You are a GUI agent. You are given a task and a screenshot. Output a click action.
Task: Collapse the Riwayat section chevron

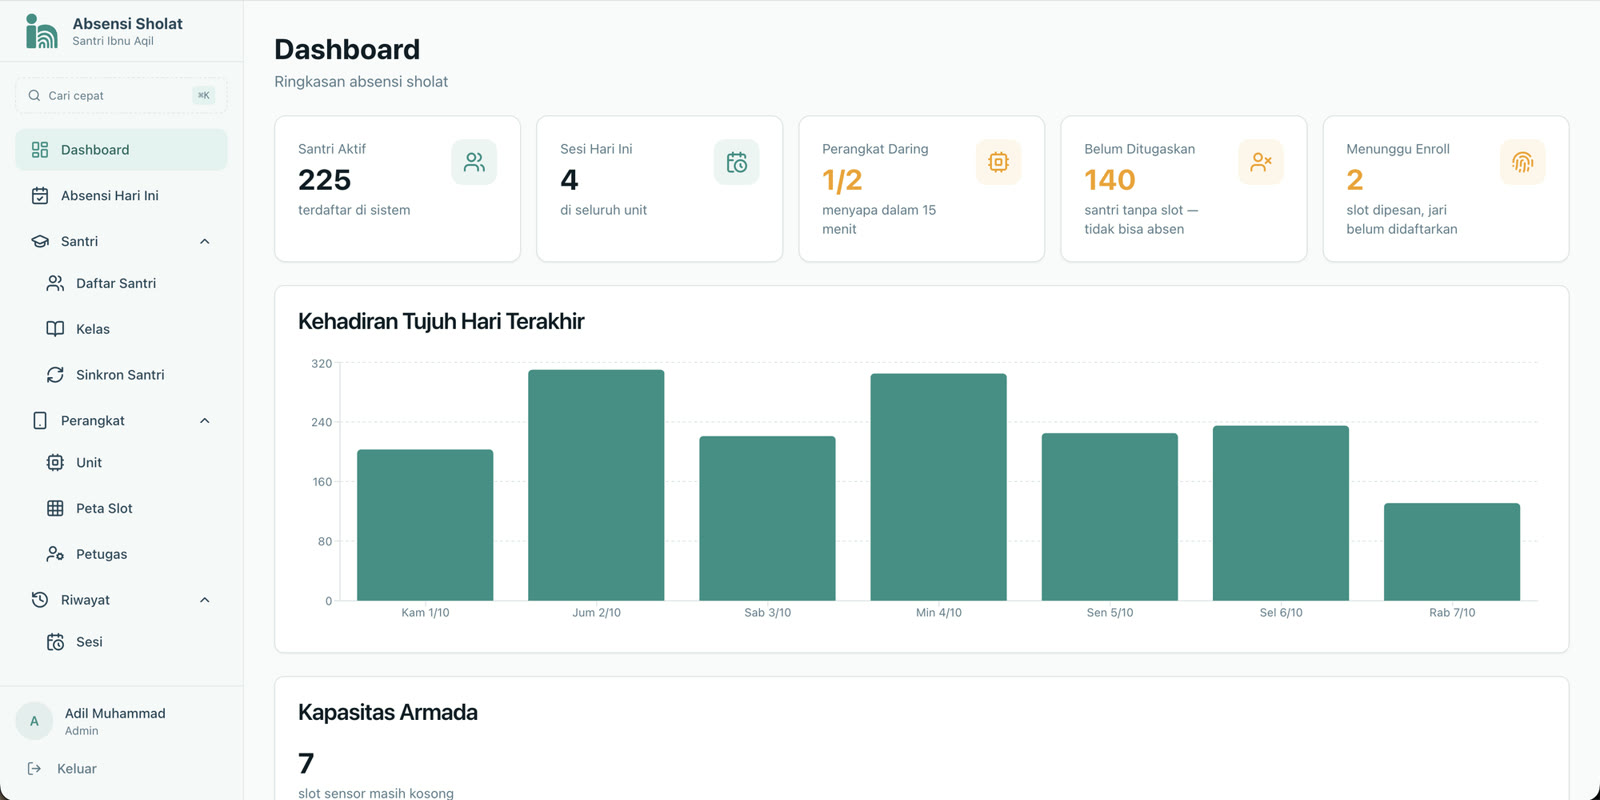pos(205,600)
